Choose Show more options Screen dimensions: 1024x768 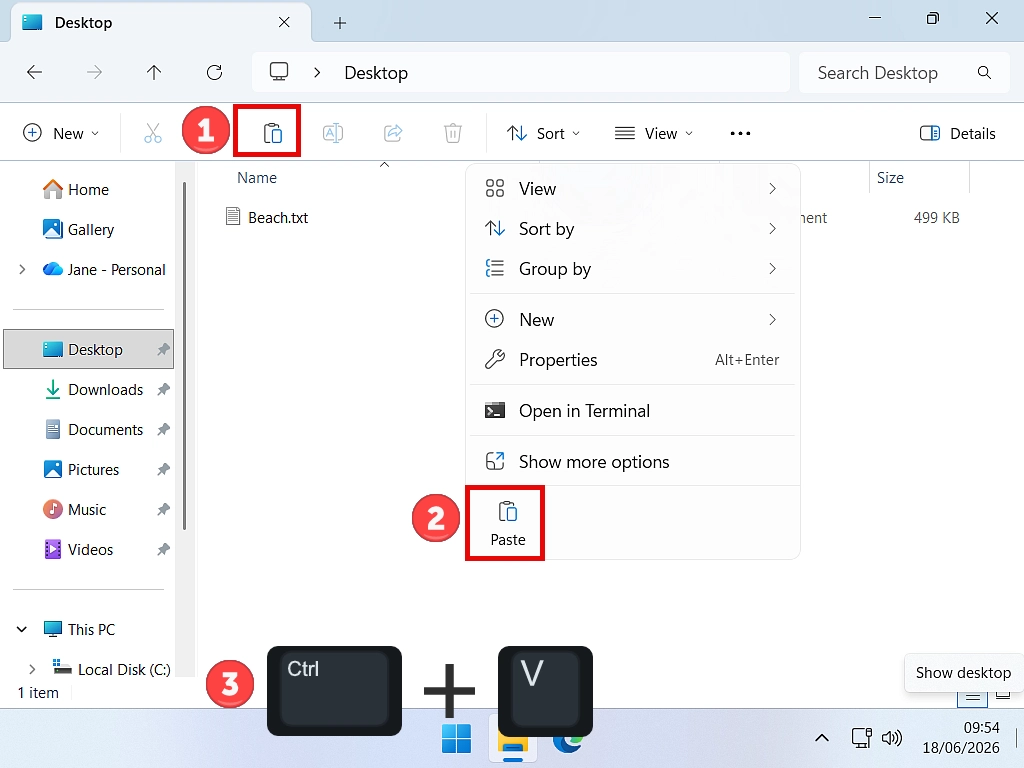[x=632, y=462]
